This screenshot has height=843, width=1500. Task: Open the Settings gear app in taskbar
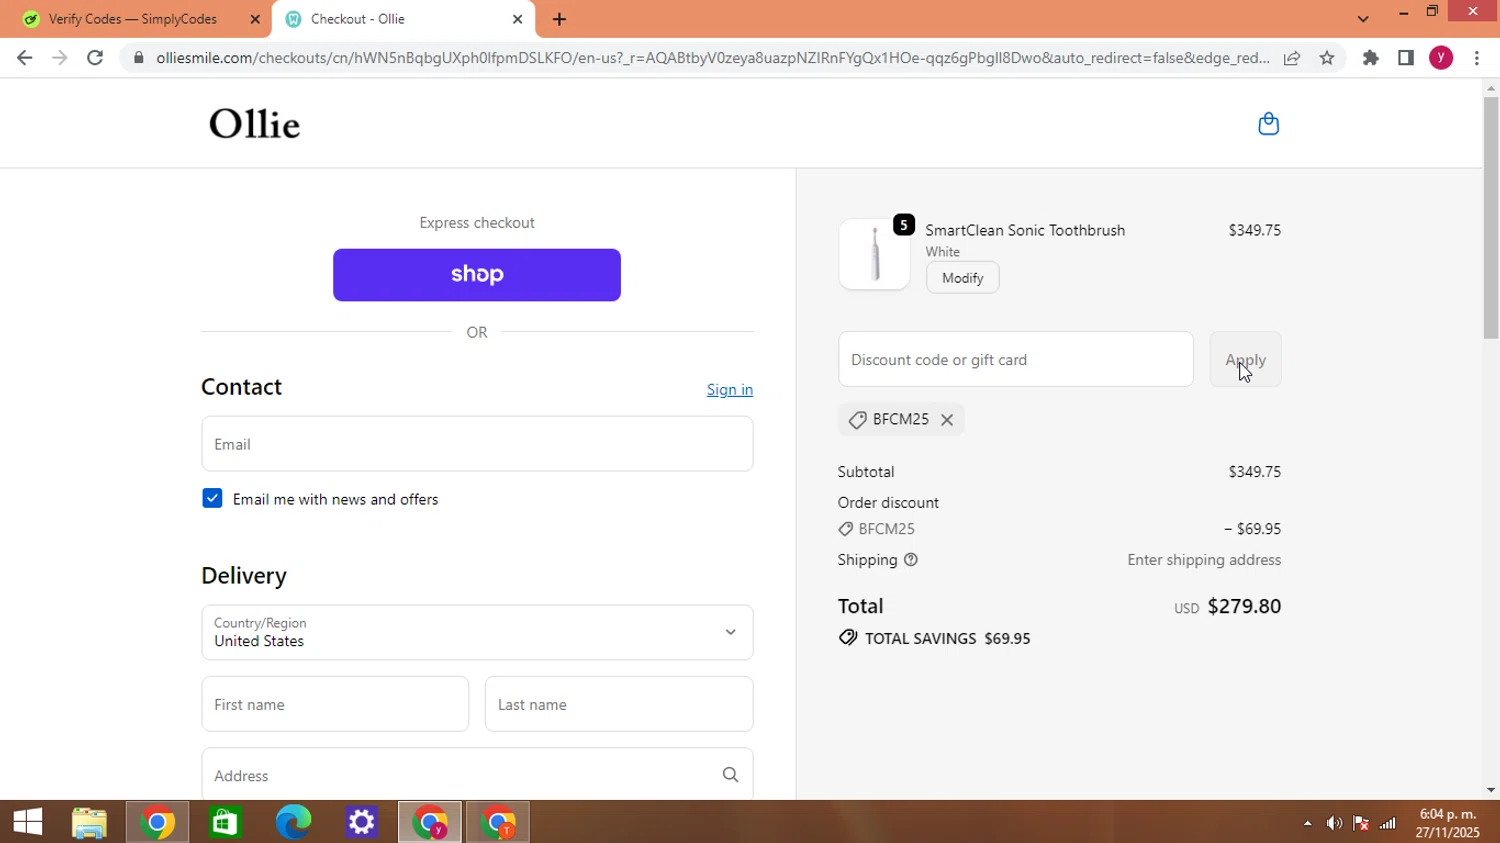pos(362,822)
